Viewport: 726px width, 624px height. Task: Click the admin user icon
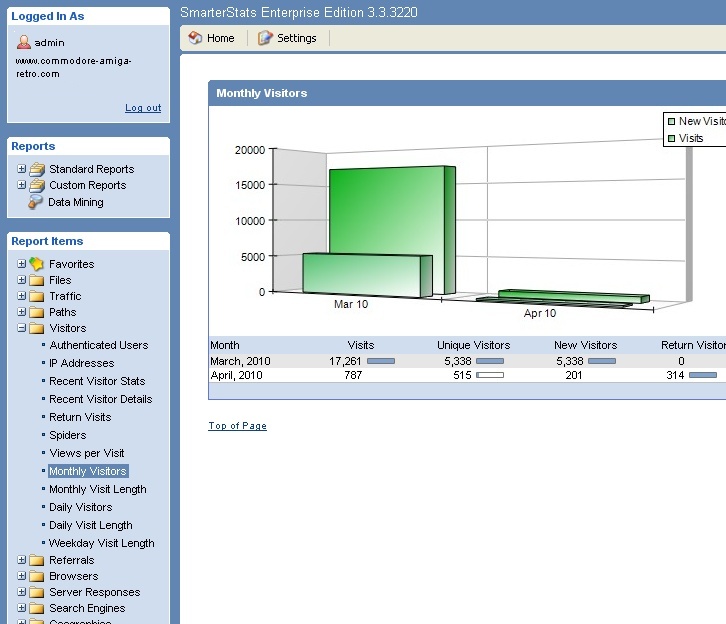24,43
